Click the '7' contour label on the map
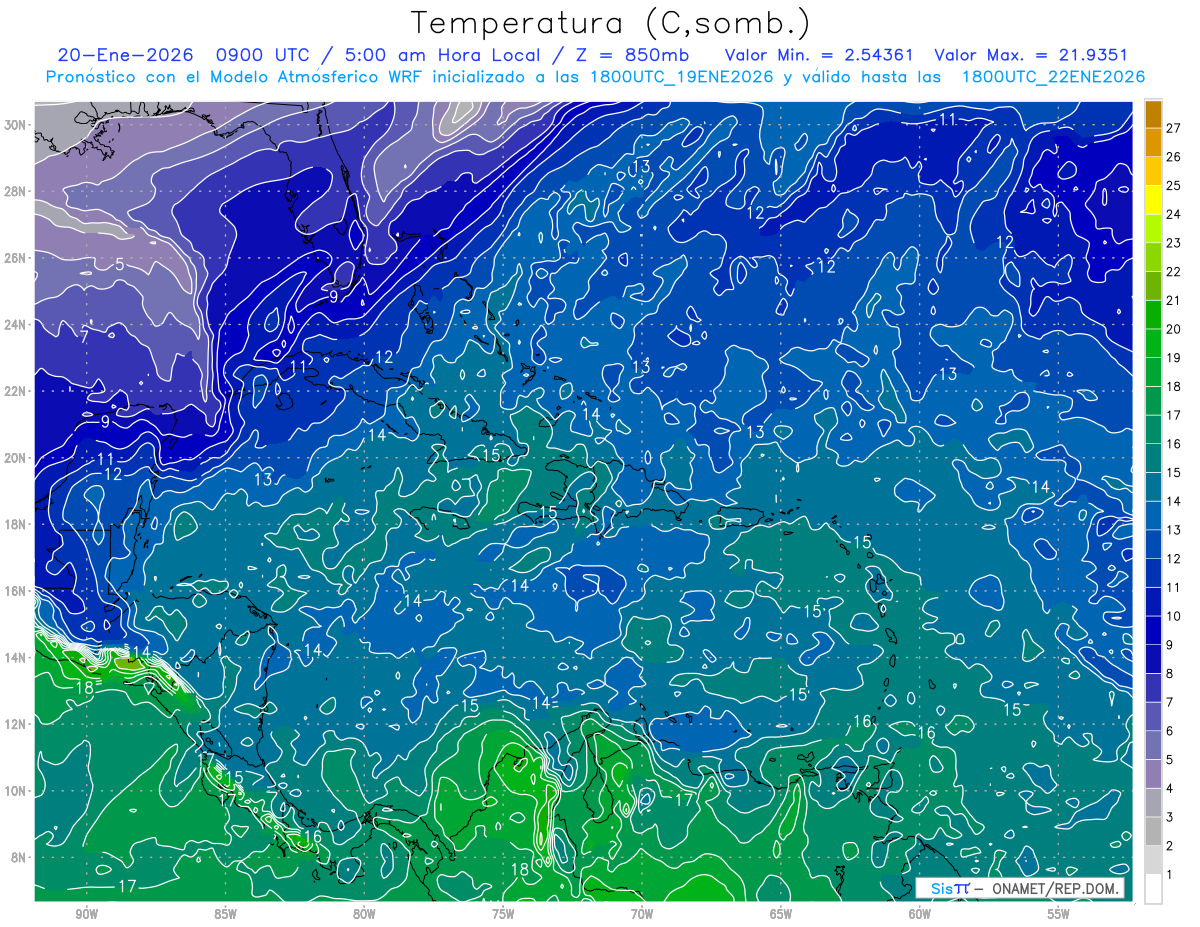 point(84,337)
